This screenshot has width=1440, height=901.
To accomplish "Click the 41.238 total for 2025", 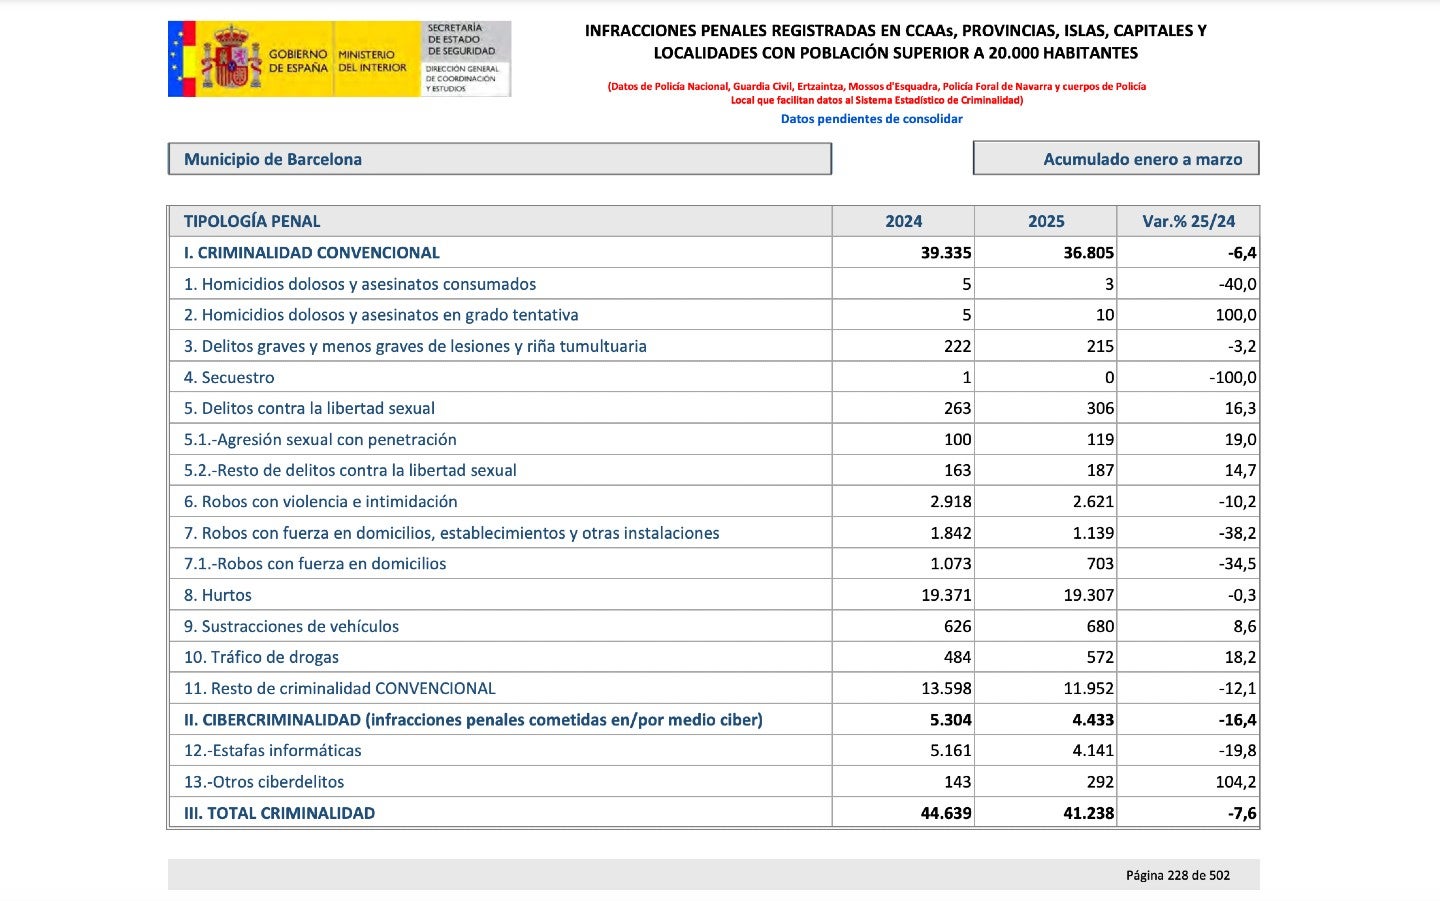I will tap(1088, 813).
